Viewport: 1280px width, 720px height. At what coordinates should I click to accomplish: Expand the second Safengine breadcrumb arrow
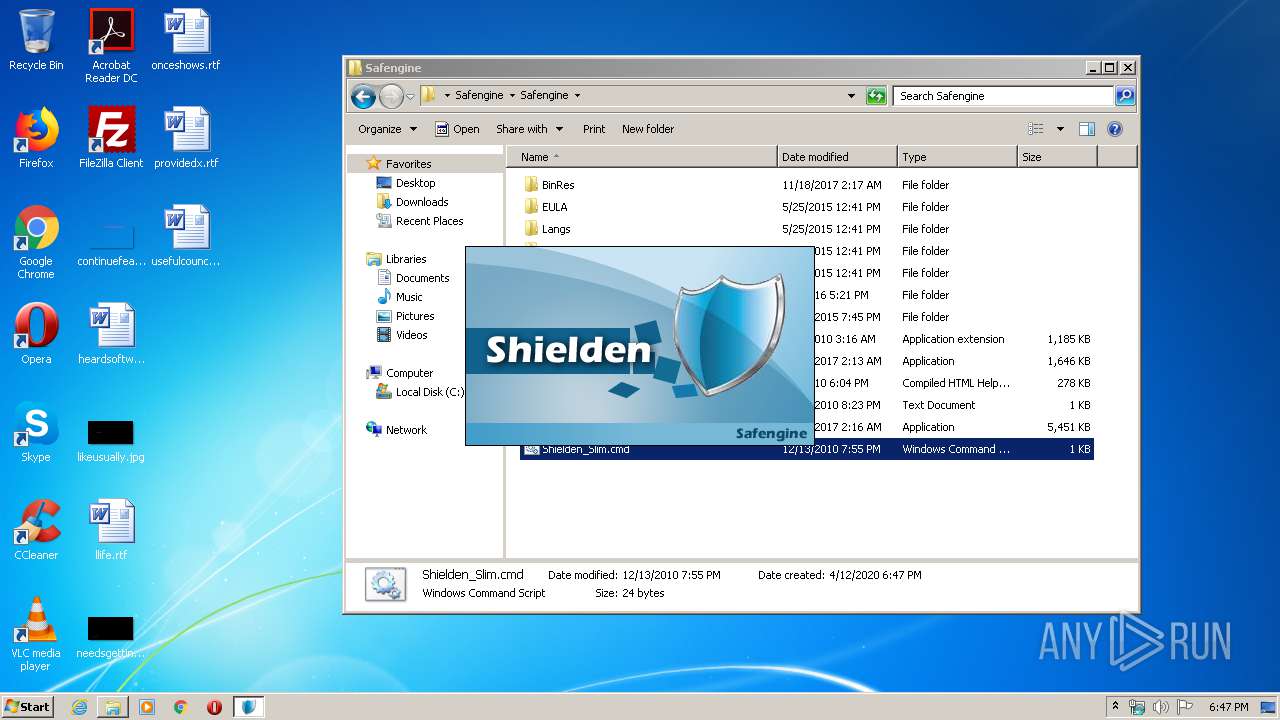point(577,96)
